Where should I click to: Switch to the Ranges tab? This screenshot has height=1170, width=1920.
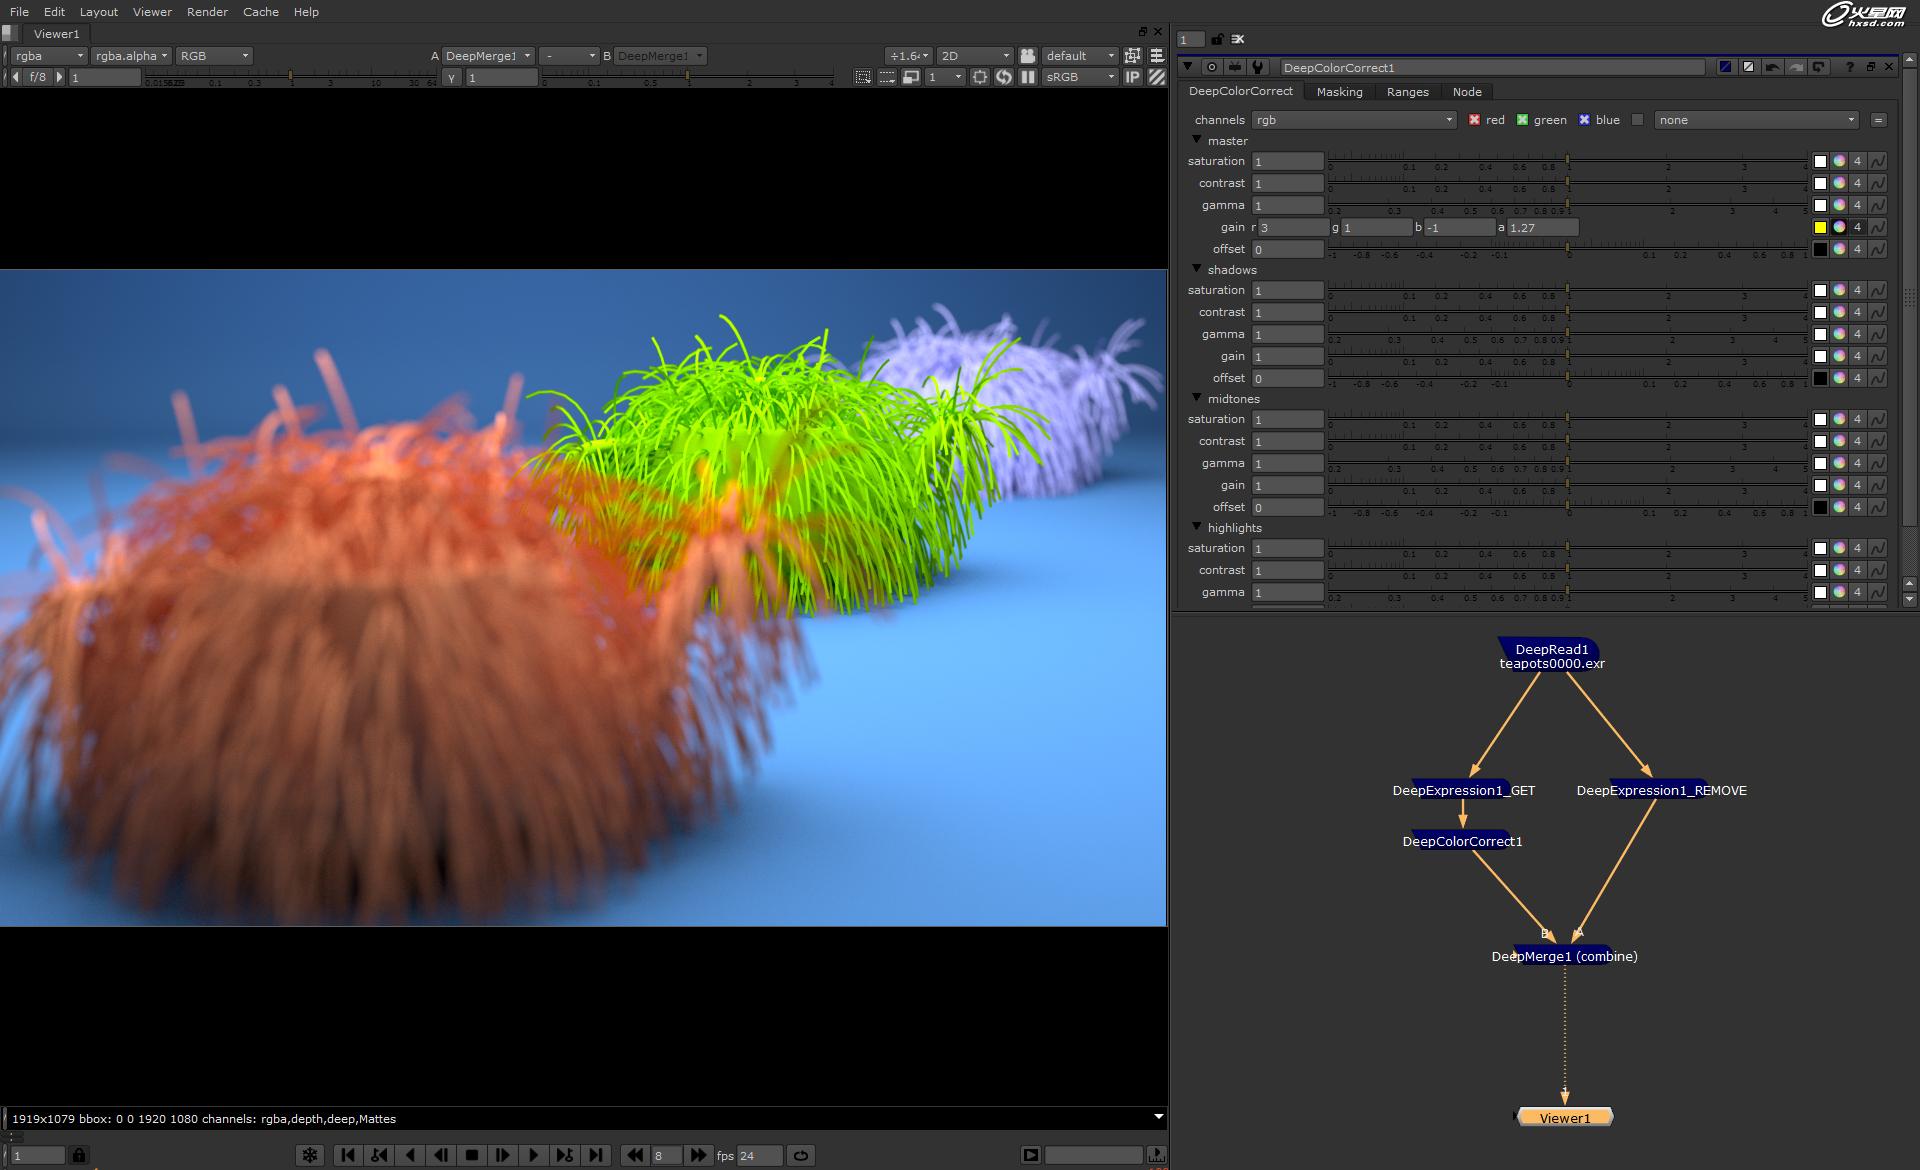[x=1407, y=92]
